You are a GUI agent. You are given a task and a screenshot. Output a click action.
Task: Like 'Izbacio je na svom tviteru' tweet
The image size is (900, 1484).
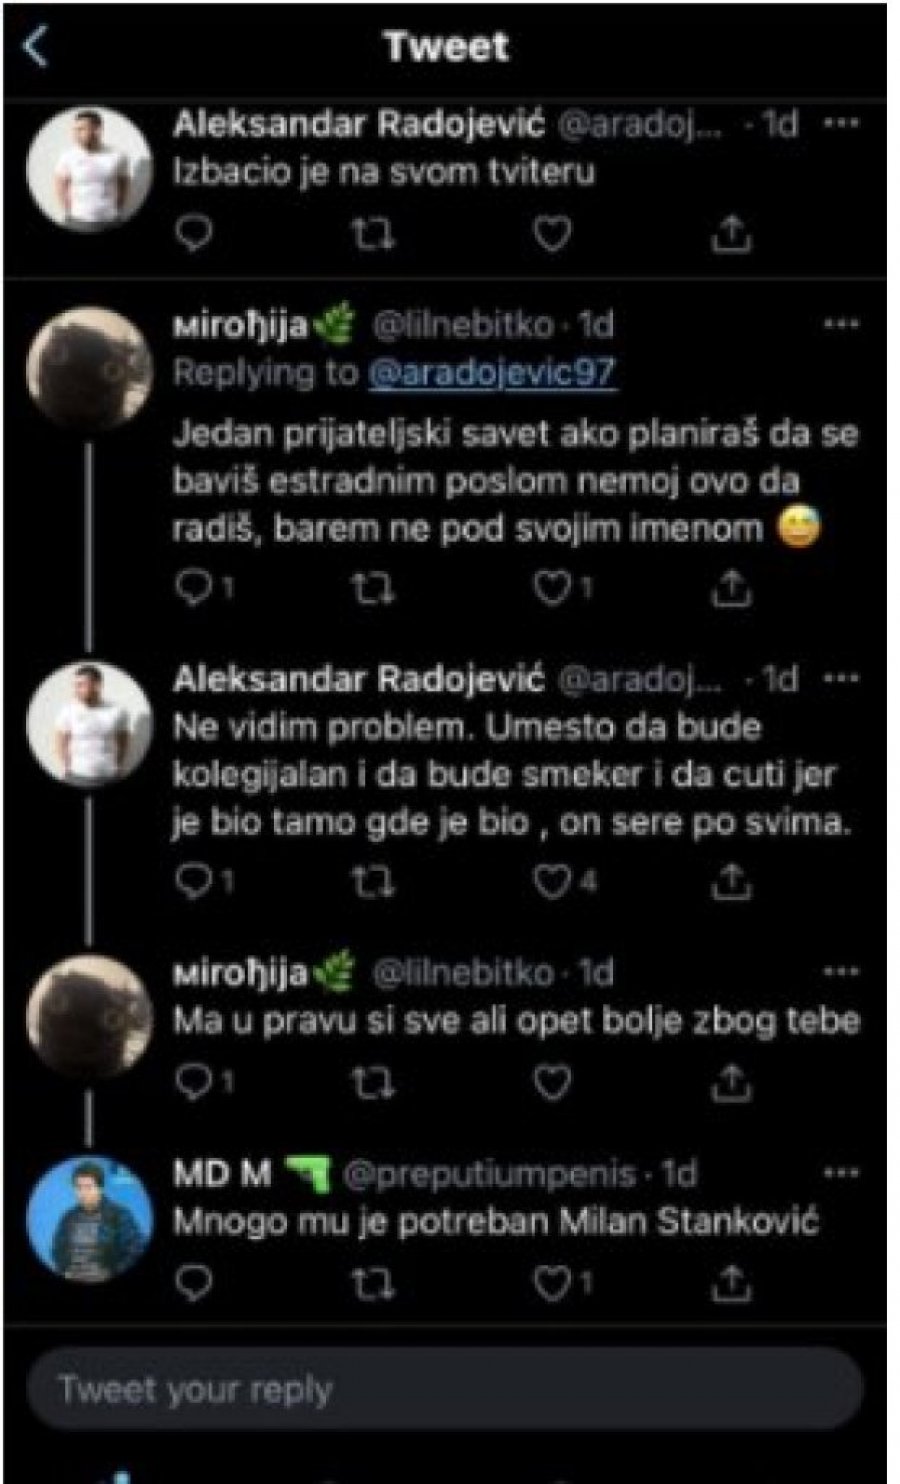[x=551, y=233]
